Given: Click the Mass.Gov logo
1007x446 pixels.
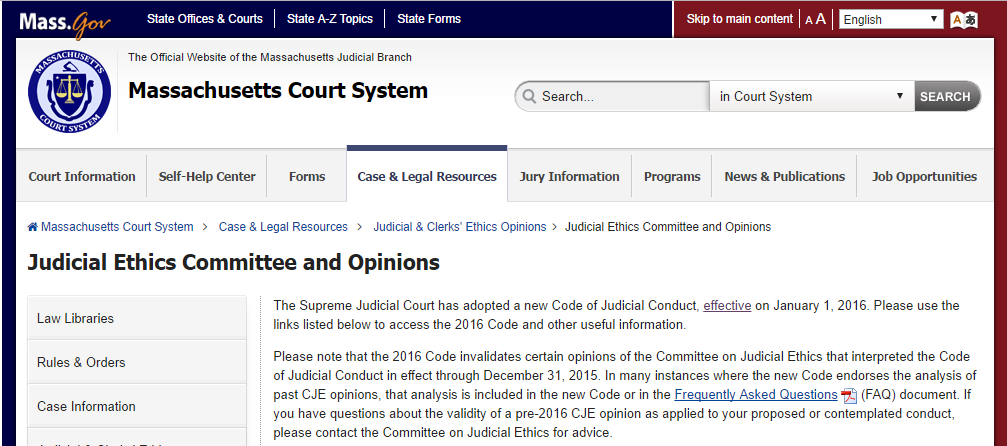Looking at the screenshot, I should pyautogui.click(x=65, y=24).
